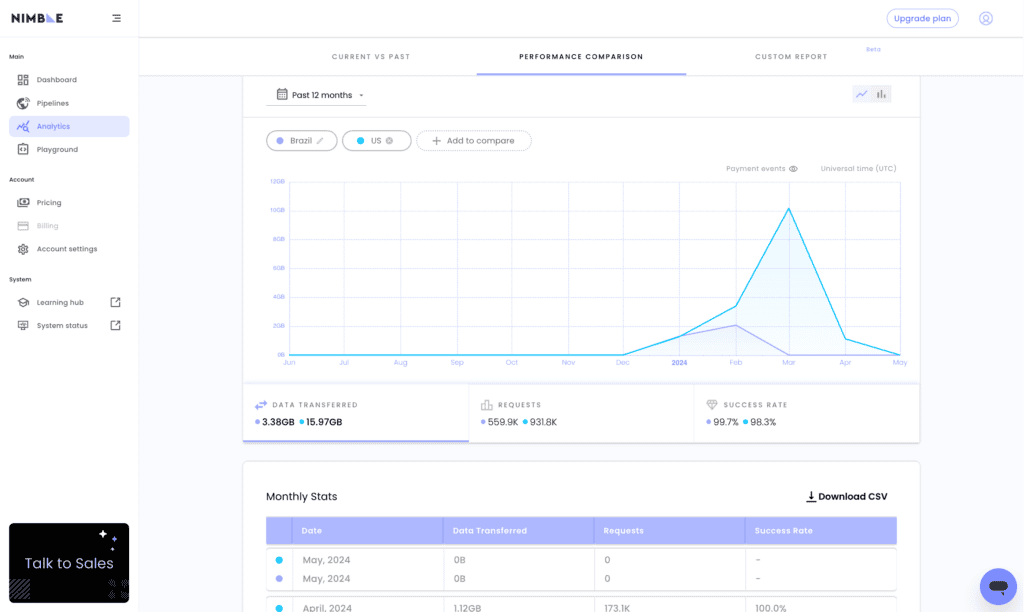Image resolution: width=1024 pixels, height=612 pixels.
Task: Select Performance Comparison tab
Action: point(581,57)
